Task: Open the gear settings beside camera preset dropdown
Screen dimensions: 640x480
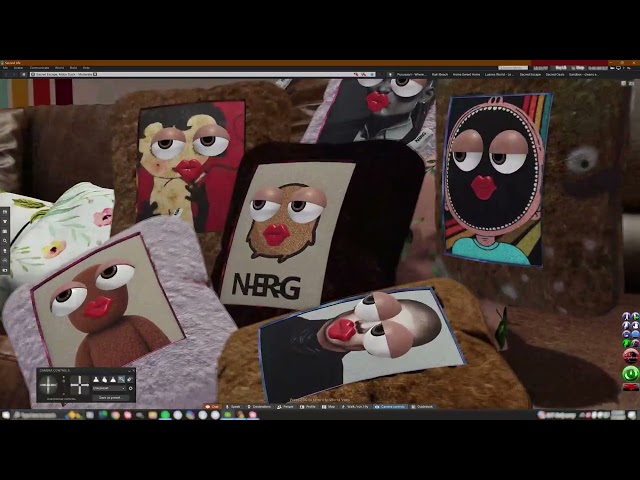Action: (131, 389)
